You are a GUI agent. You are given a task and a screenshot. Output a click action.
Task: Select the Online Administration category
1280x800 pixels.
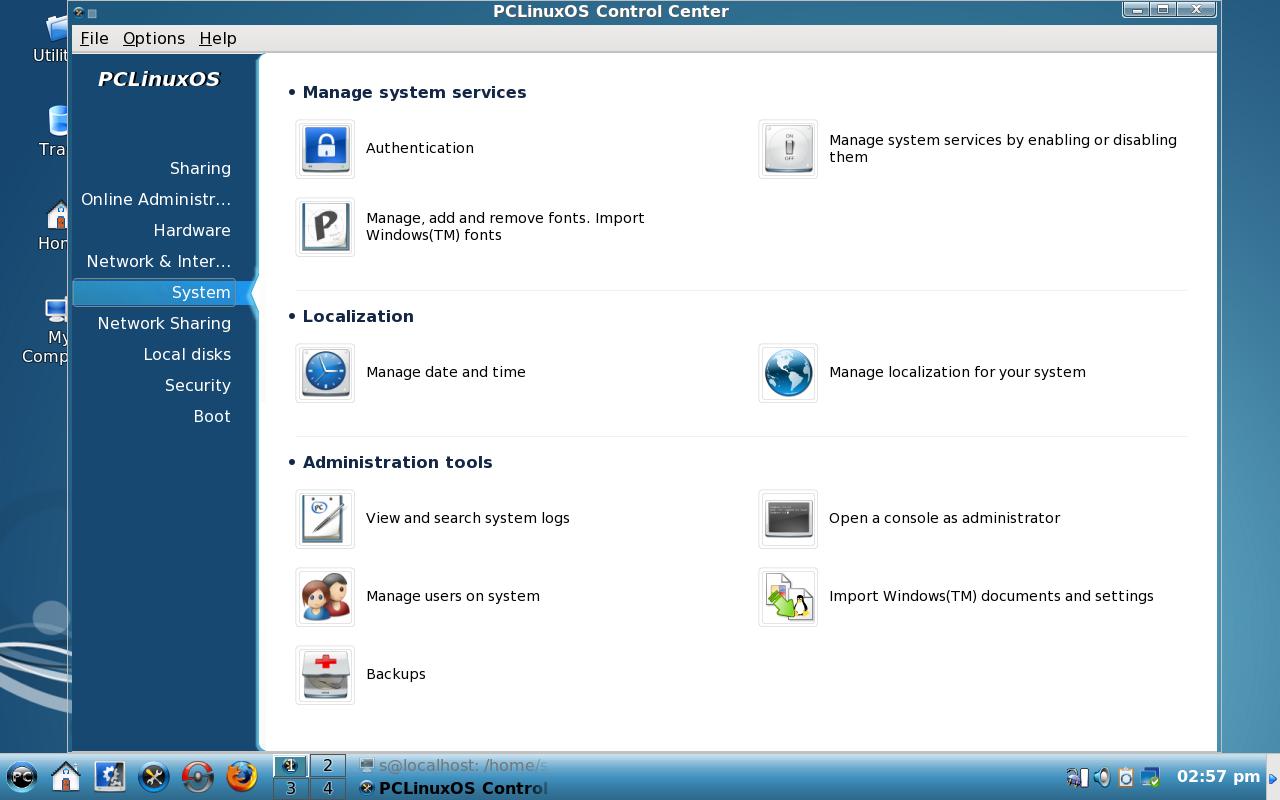(x=156, y=199)
